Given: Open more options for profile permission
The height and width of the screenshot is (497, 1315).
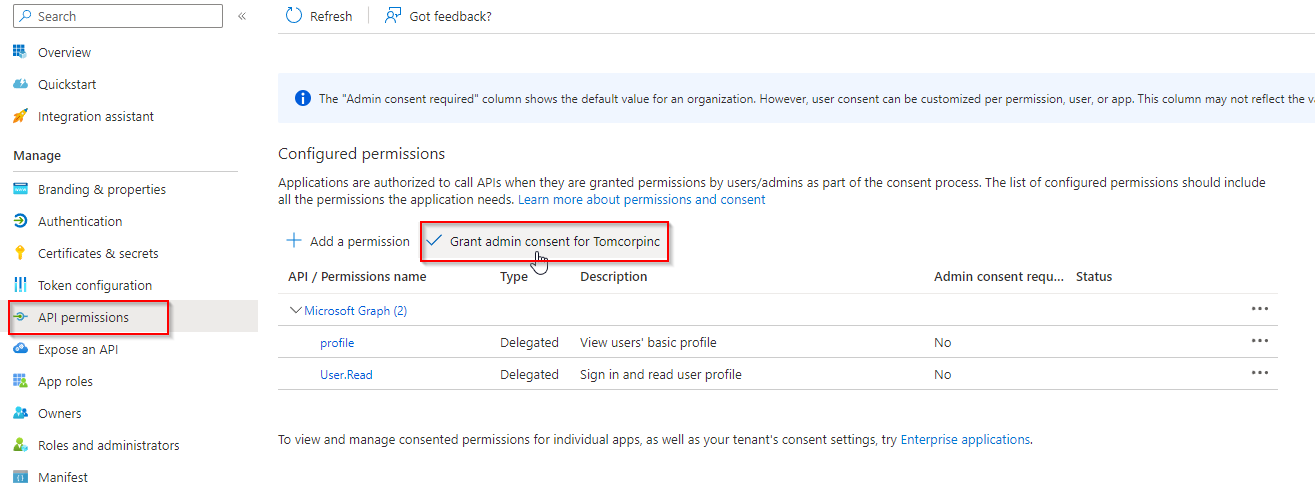Looking at the screenshot, I should pyautogui.click(x=1259, y=342).
